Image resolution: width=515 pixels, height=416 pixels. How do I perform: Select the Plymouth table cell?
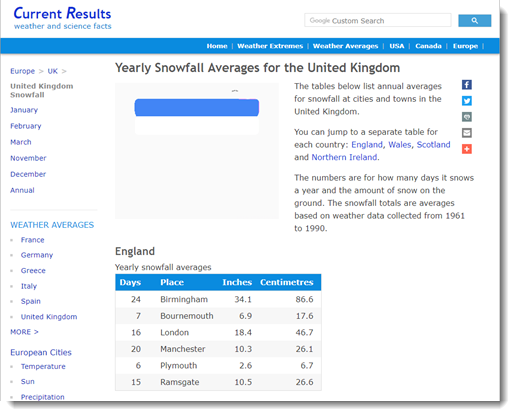pos(179,366)
